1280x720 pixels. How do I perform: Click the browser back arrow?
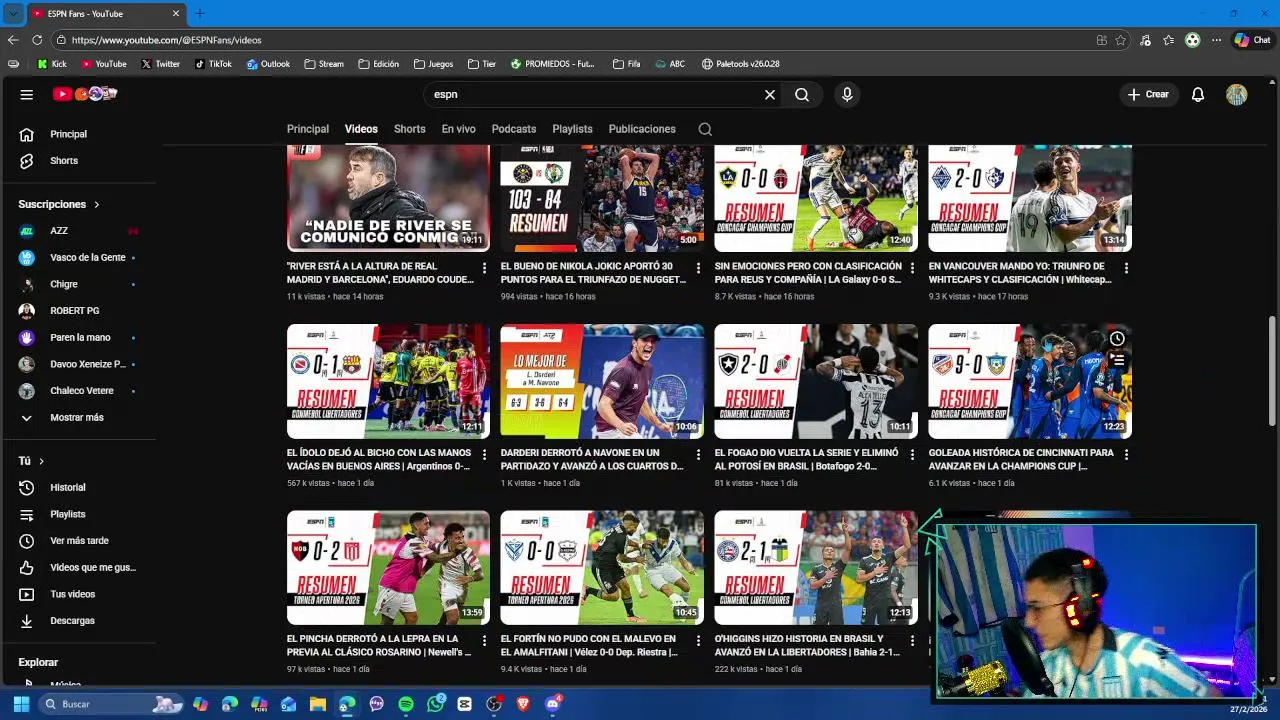tap(13, 40)
